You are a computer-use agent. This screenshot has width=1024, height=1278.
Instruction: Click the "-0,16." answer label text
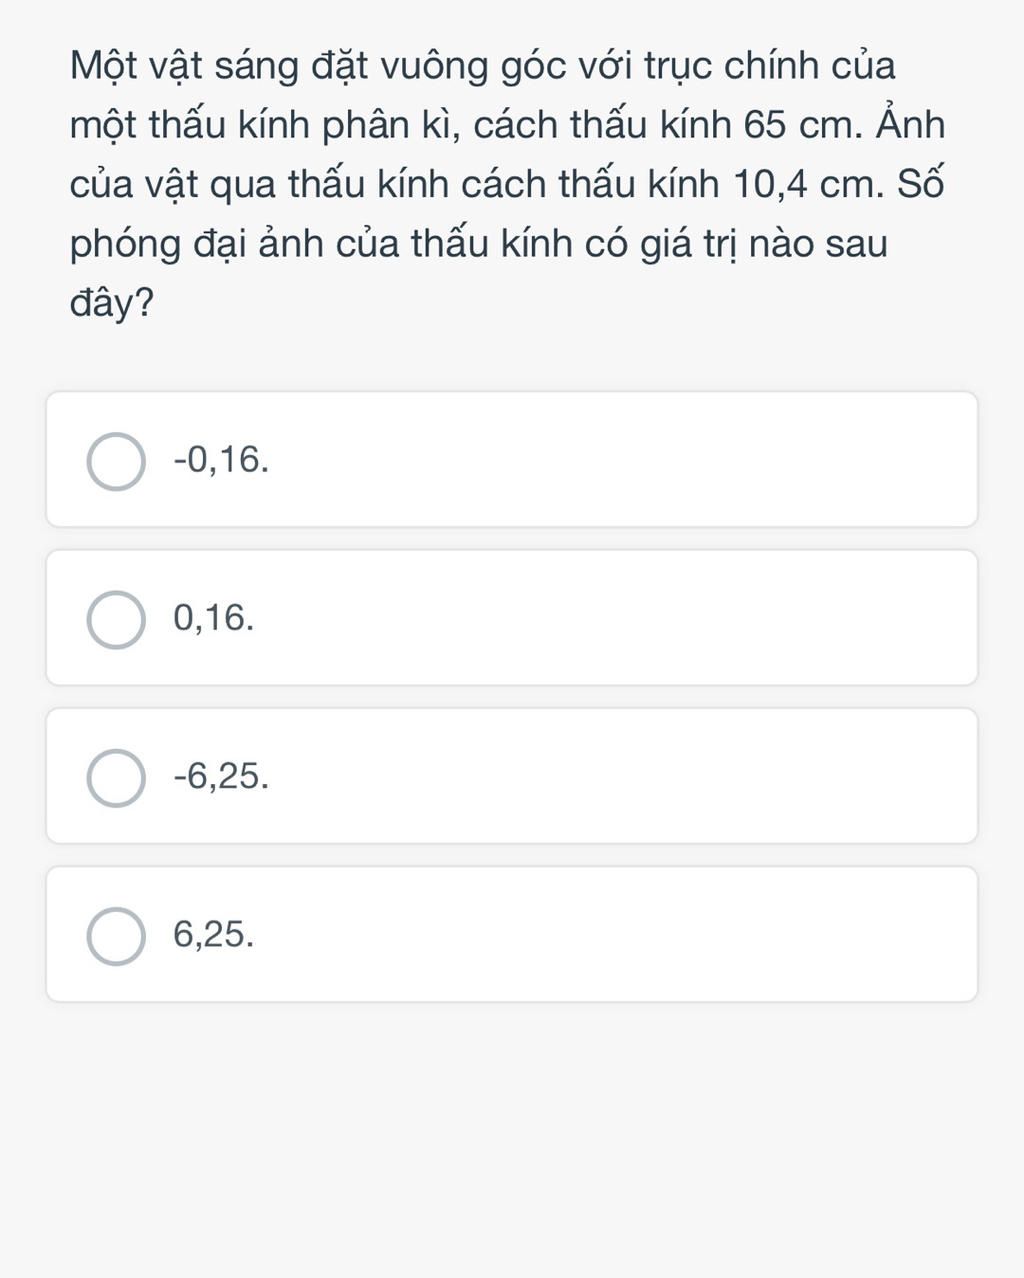221,460
